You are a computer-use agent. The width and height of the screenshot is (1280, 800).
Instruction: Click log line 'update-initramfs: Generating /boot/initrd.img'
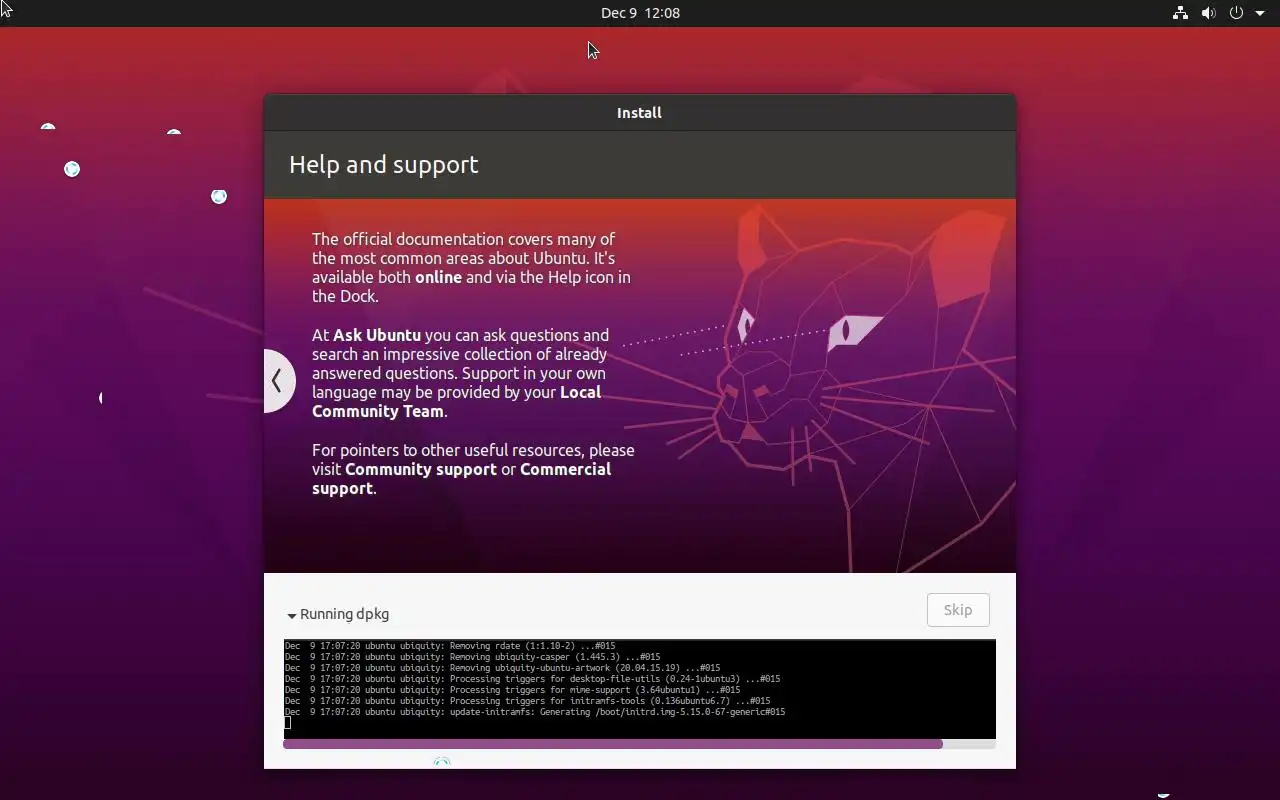coord(535,712)
